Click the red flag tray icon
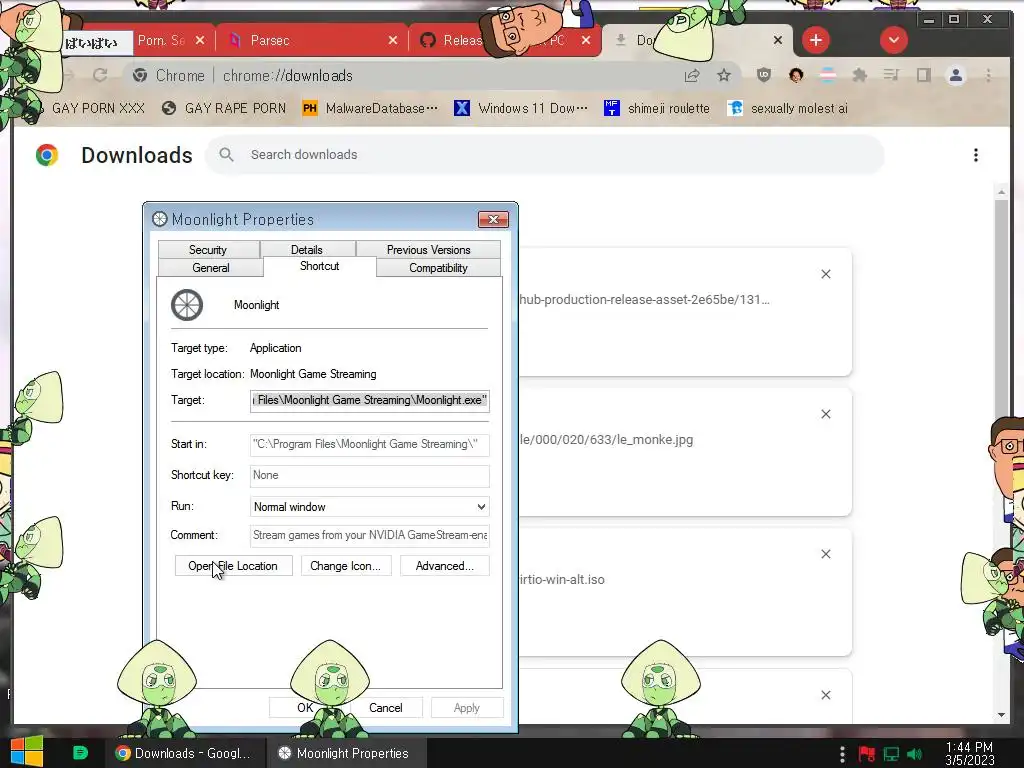The height and width of the screenshot is (768, 1024). (867, 754)
